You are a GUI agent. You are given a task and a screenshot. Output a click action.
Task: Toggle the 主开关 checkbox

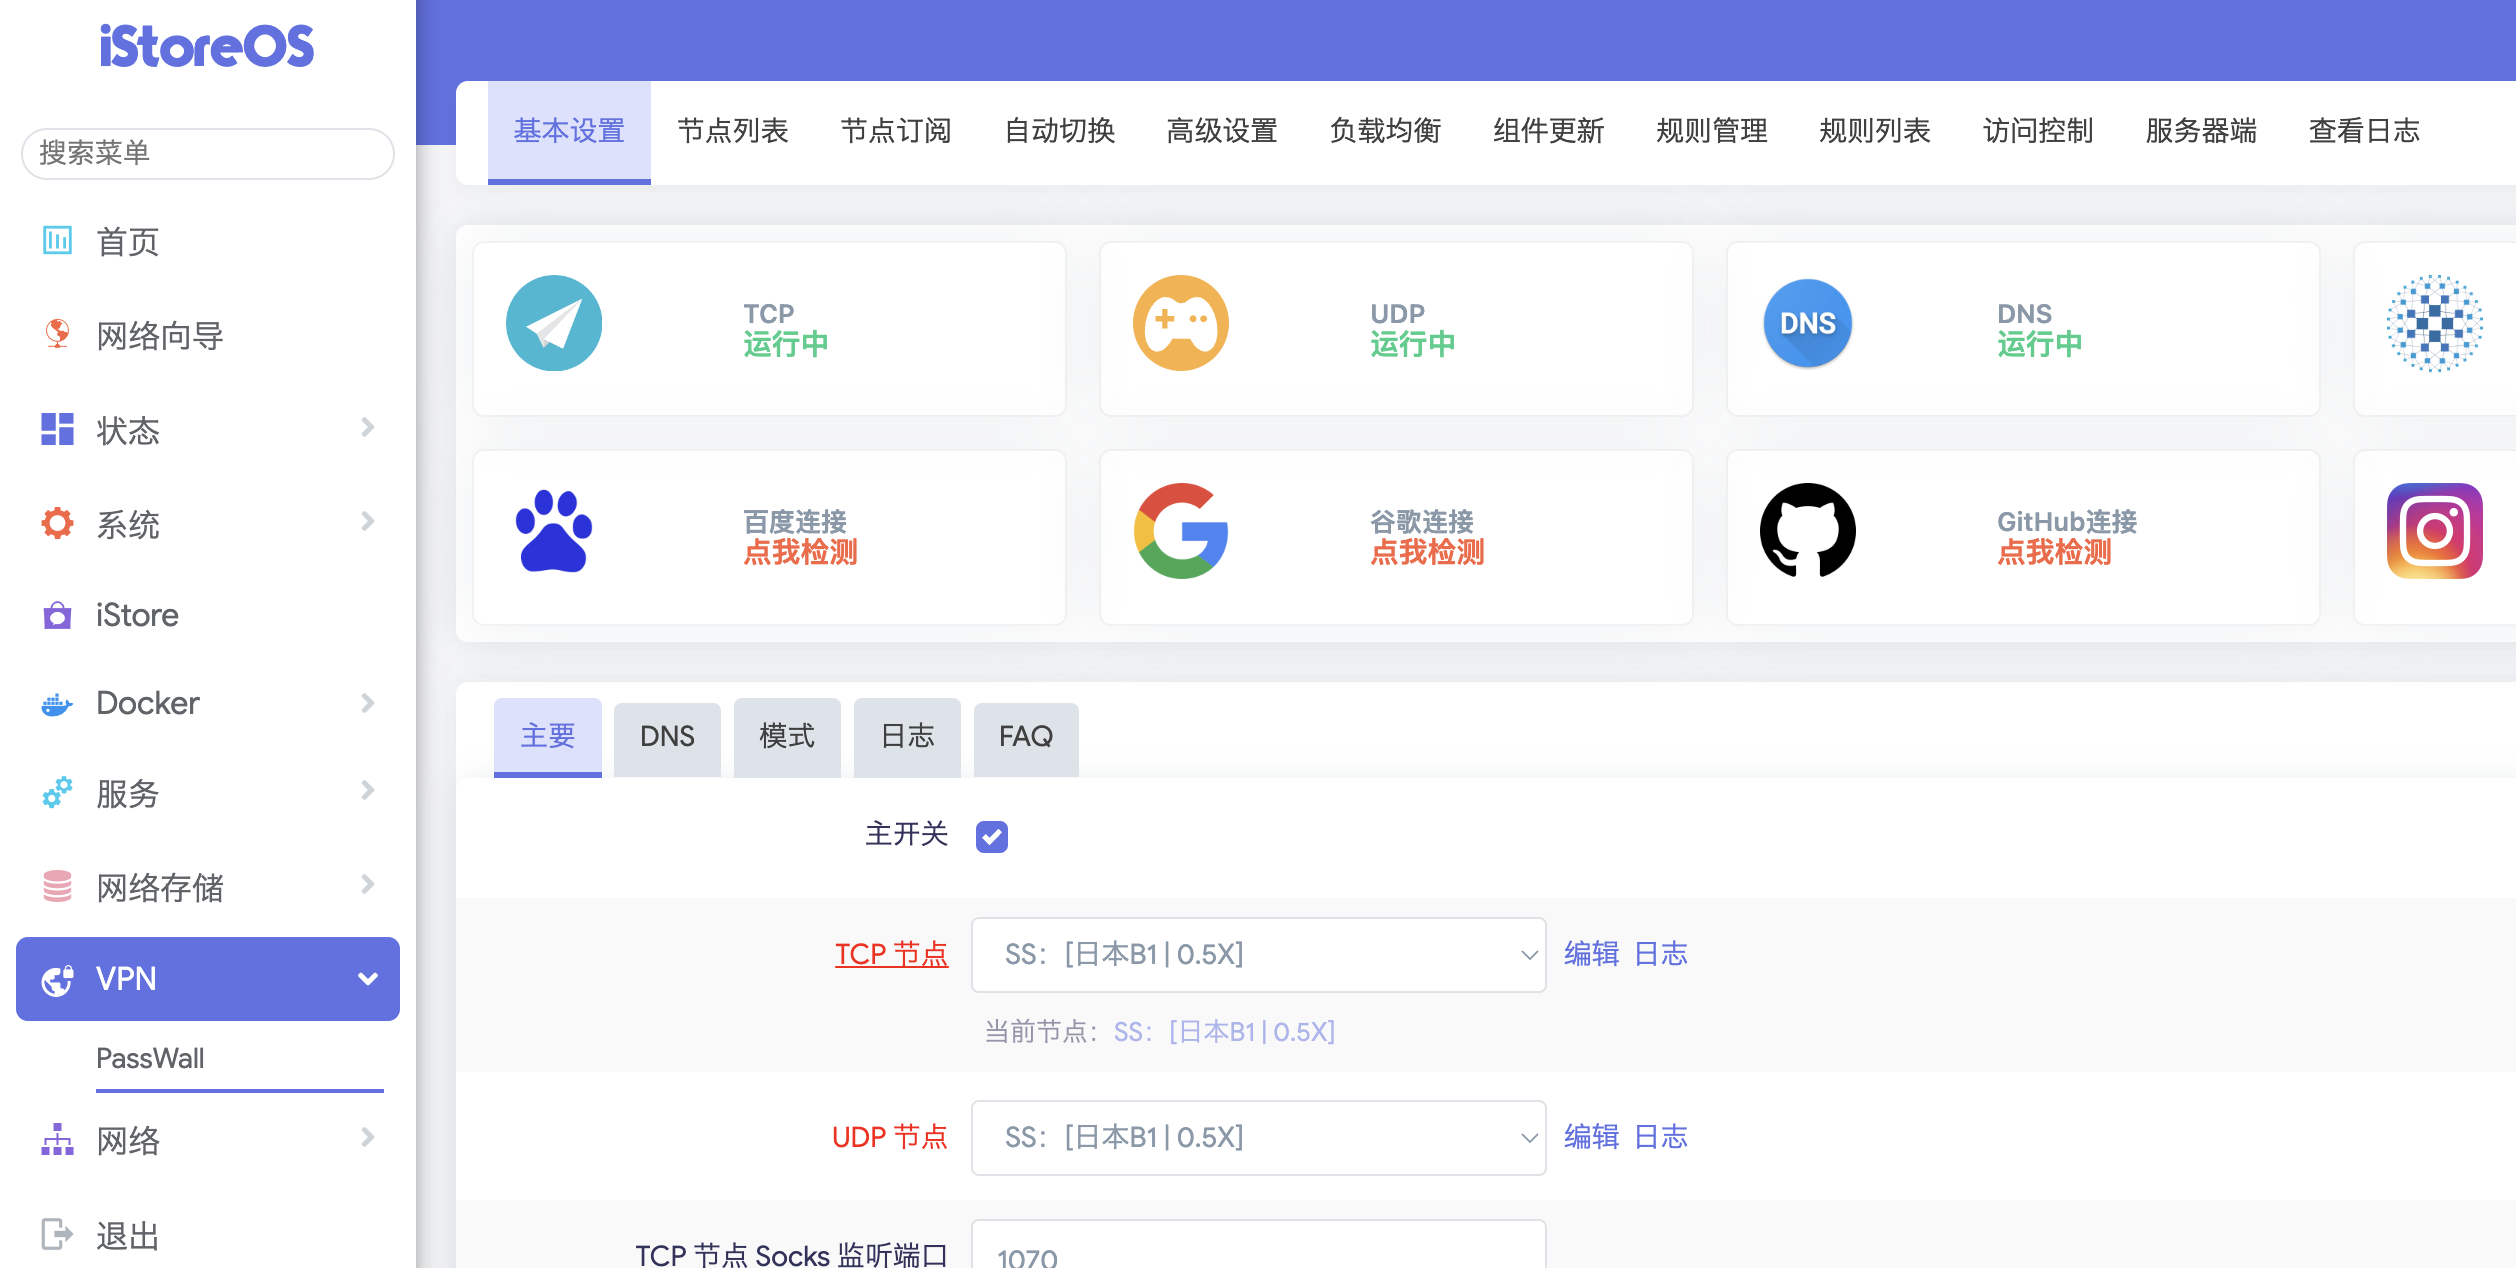coord(992,836)
